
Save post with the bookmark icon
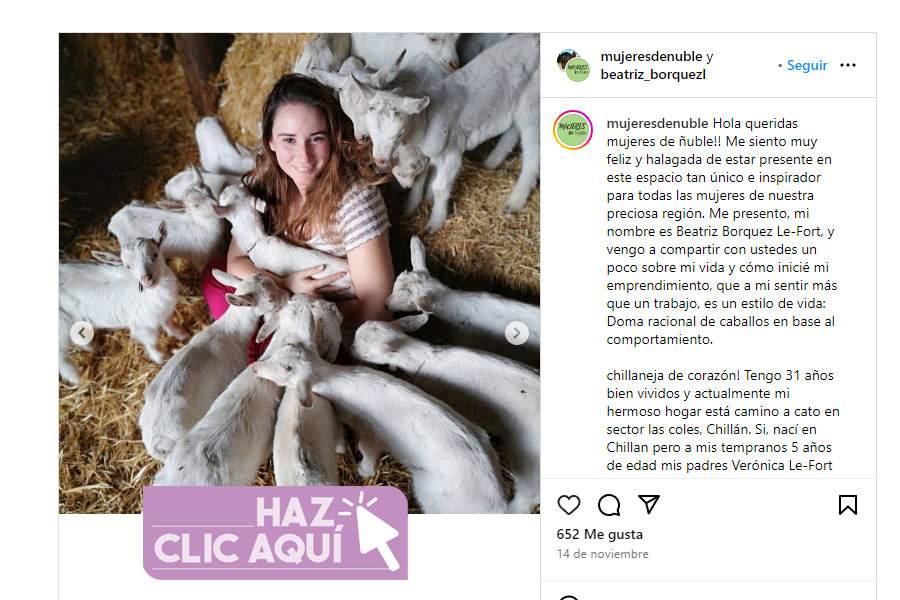848,505
